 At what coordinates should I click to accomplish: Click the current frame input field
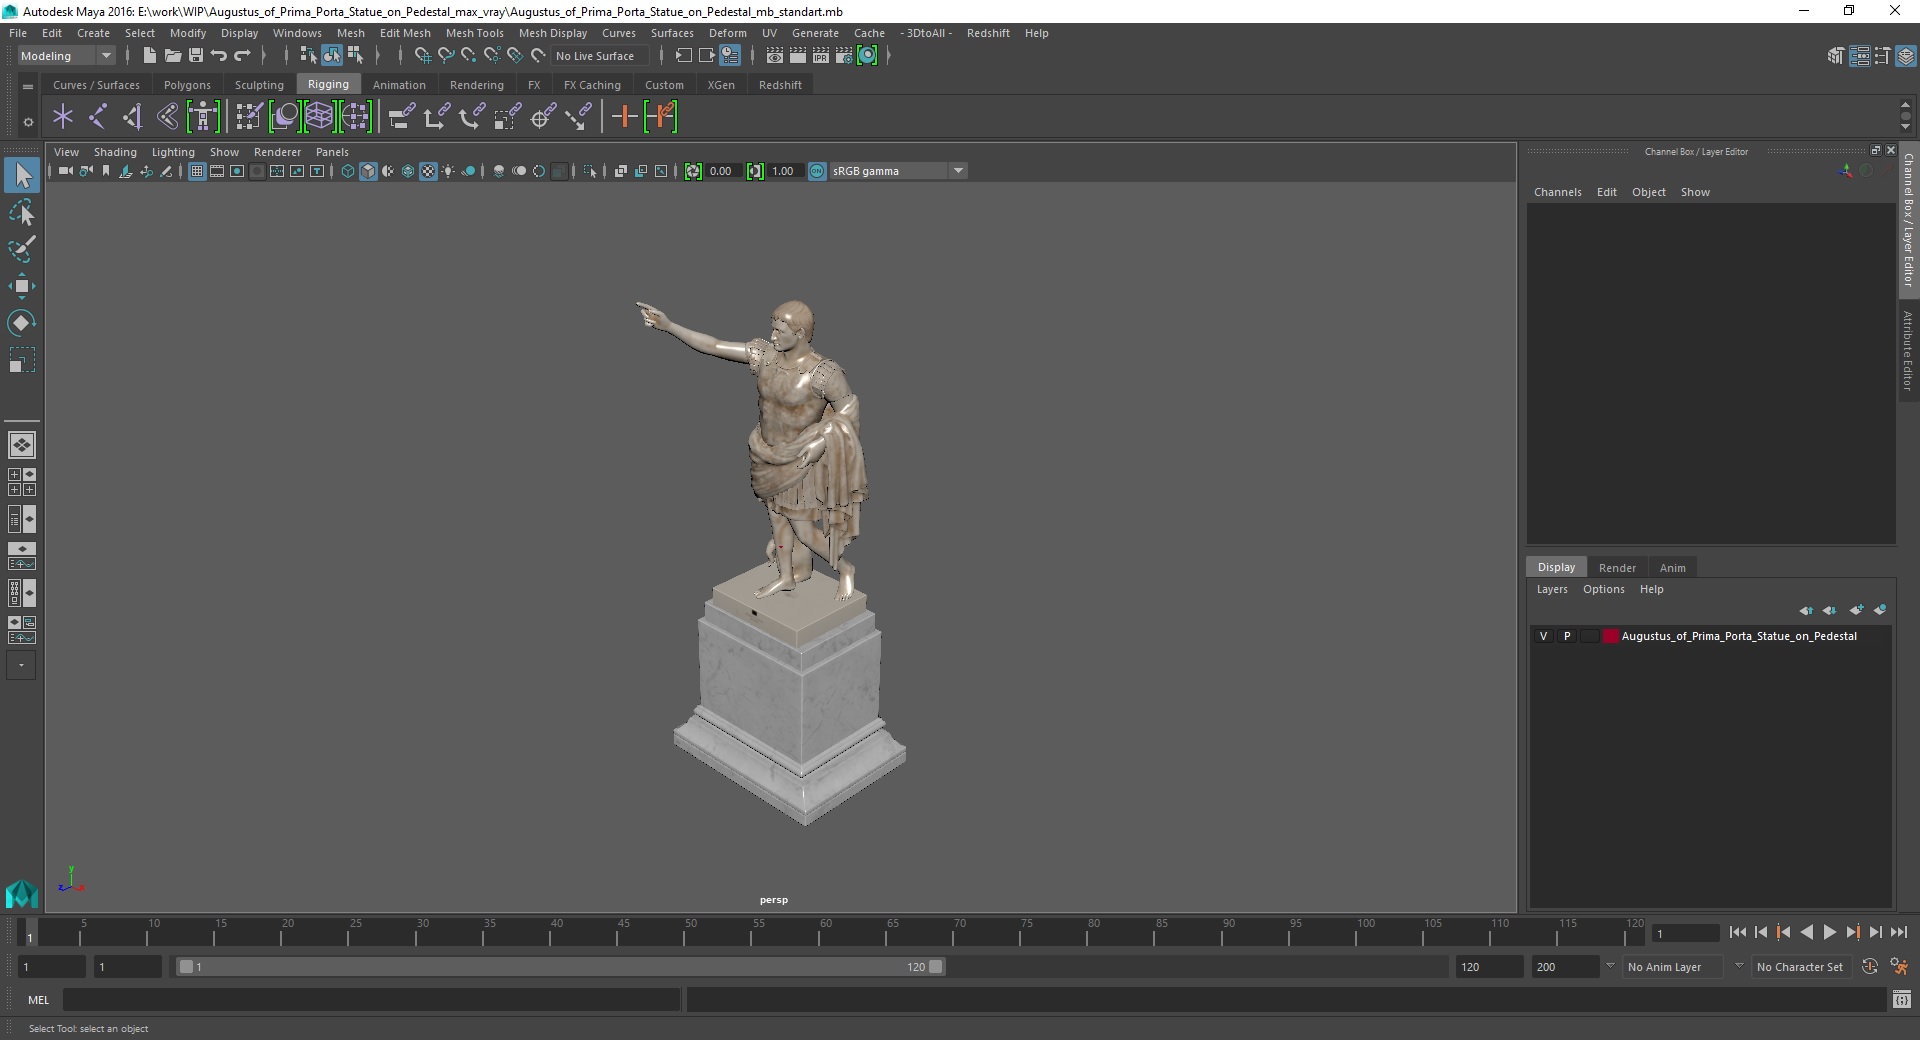1686,933
